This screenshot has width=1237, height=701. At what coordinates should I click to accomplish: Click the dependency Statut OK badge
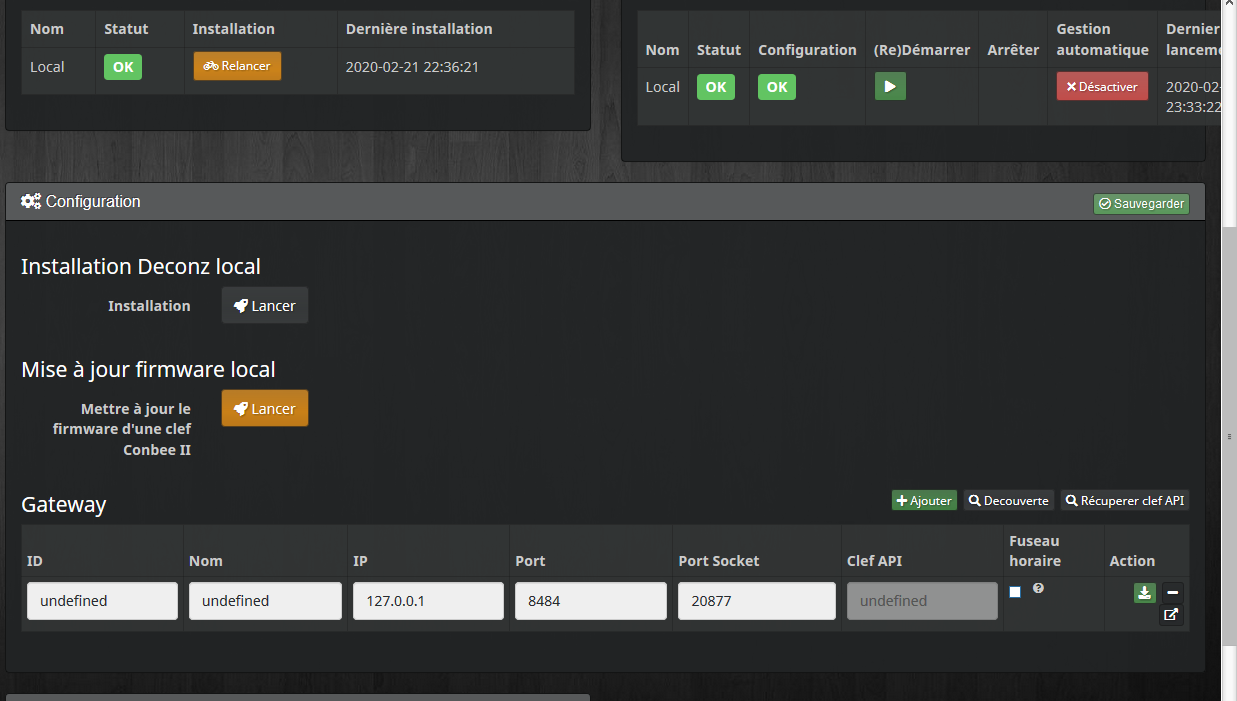point(123,67)
